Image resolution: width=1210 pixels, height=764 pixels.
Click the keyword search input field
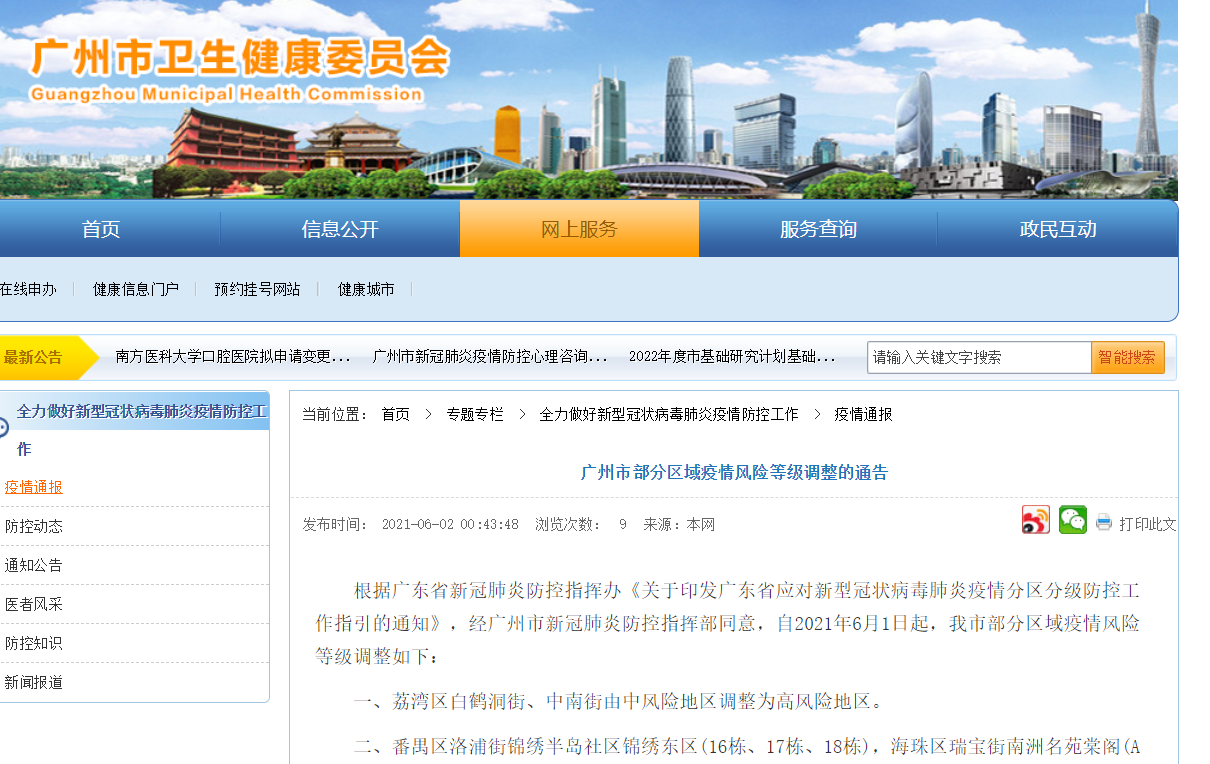point(979,357)
